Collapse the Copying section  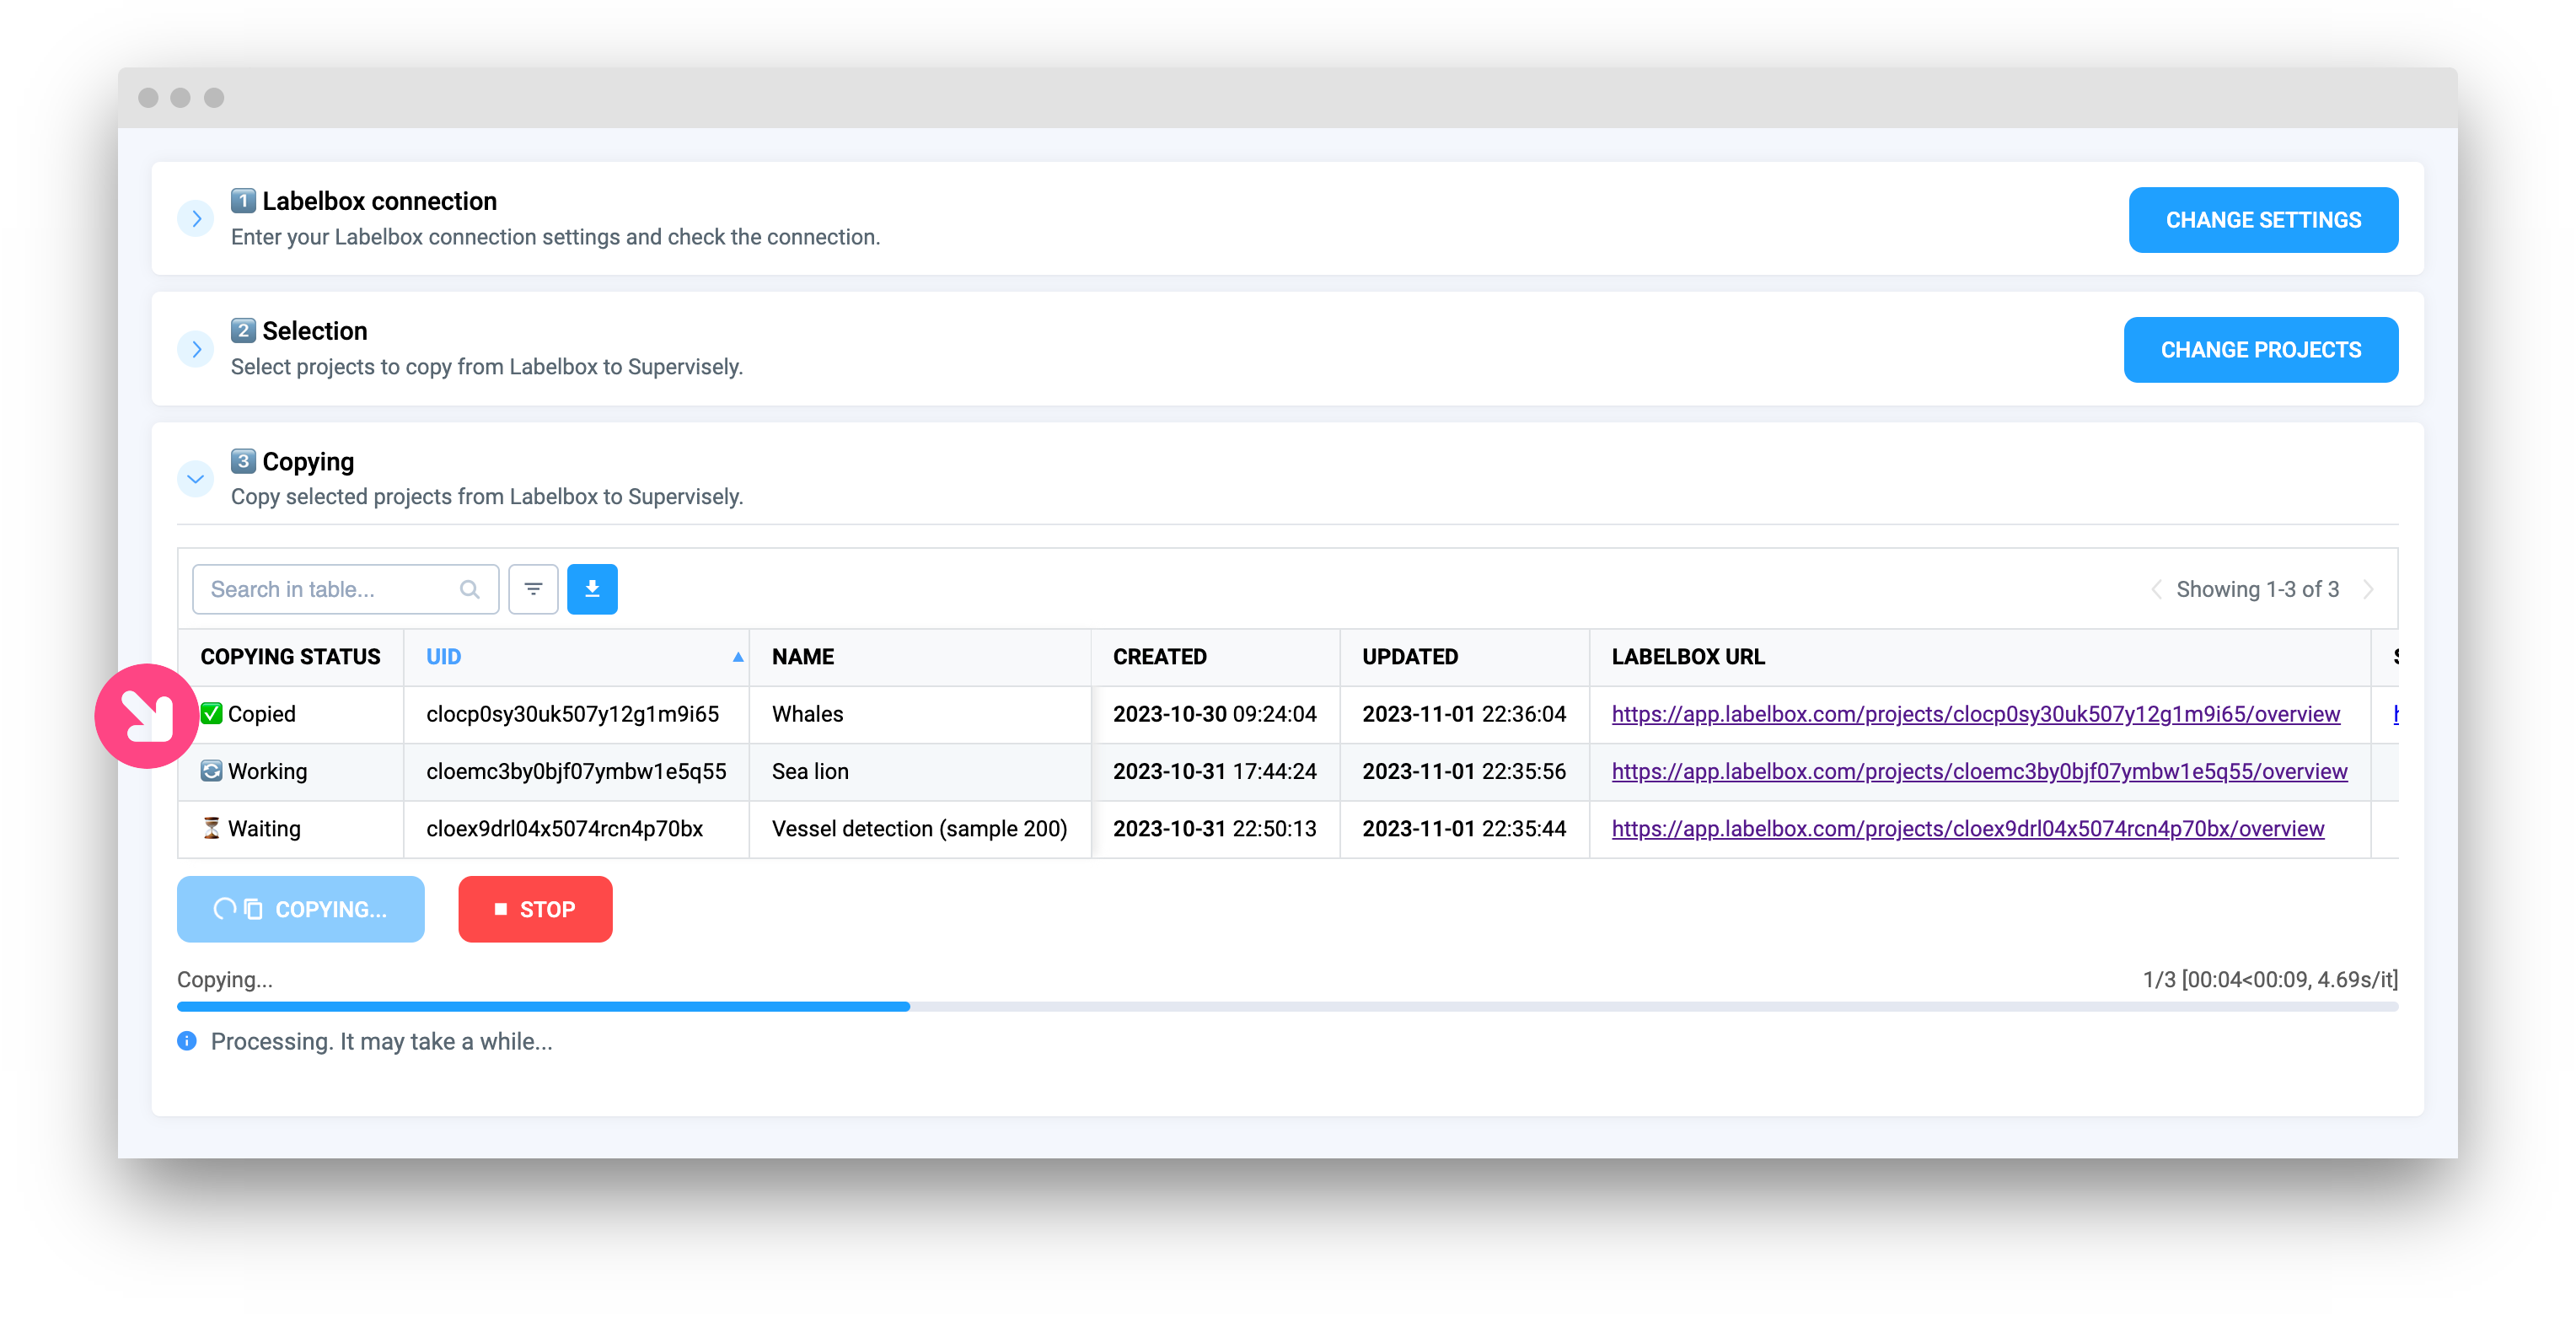[196, 479]
